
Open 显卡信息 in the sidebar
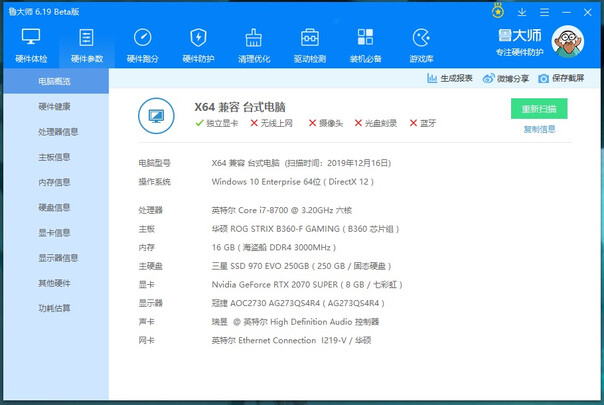[x=56, y=232]
